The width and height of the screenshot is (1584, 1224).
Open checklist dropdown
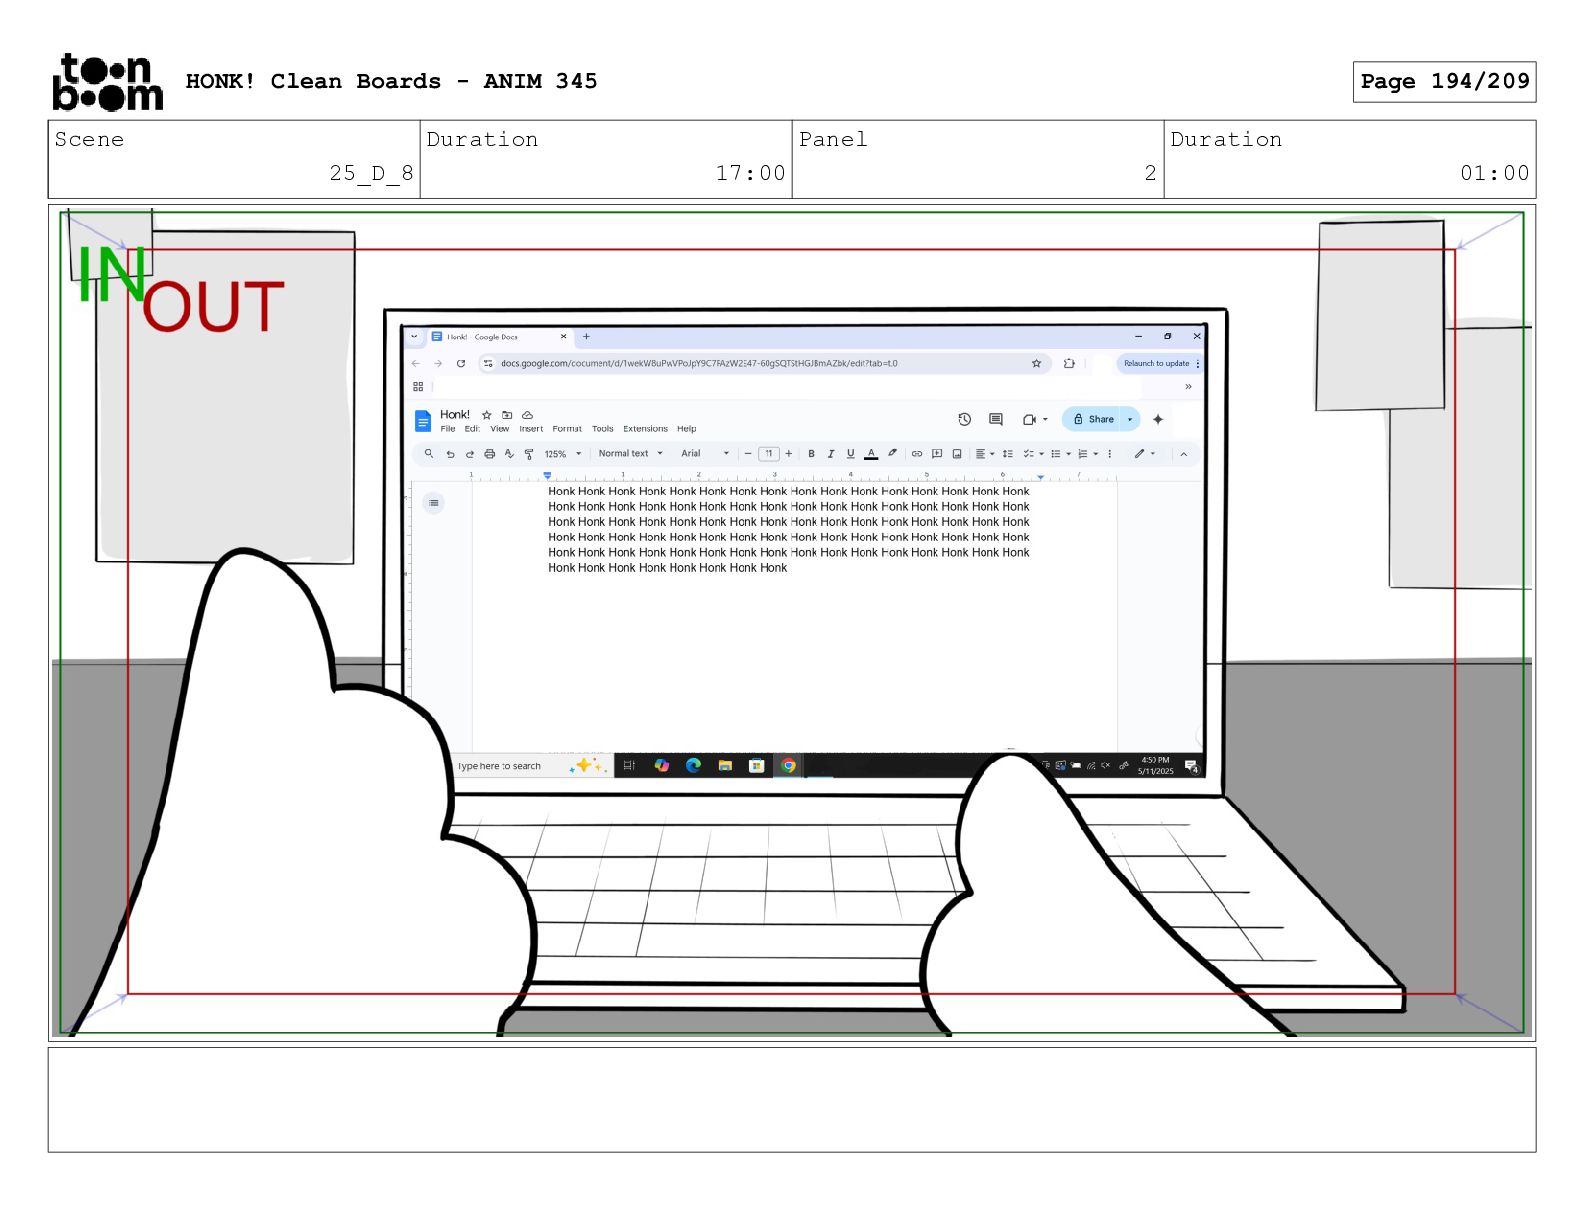pos(1034,454)
